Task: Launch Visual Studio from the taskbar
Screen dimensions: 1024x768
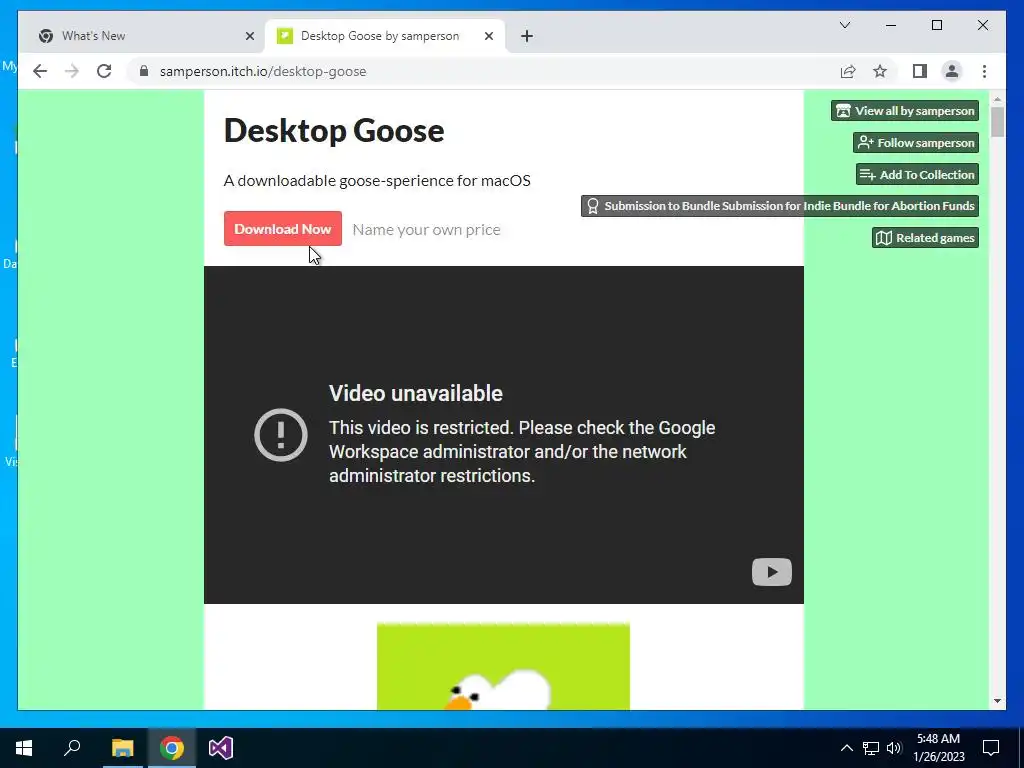Action: [x=221, y=748]
